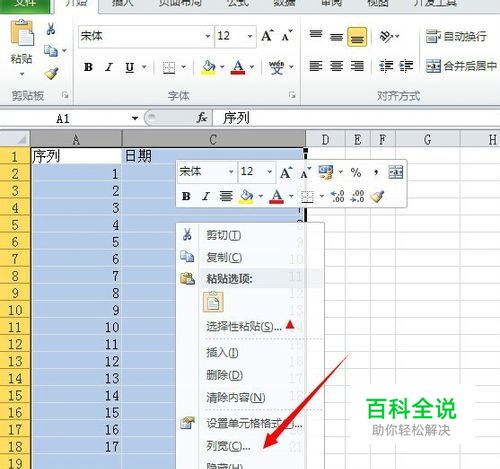
Task: Toggle Underline in ribbon font group
Action: 130,67
